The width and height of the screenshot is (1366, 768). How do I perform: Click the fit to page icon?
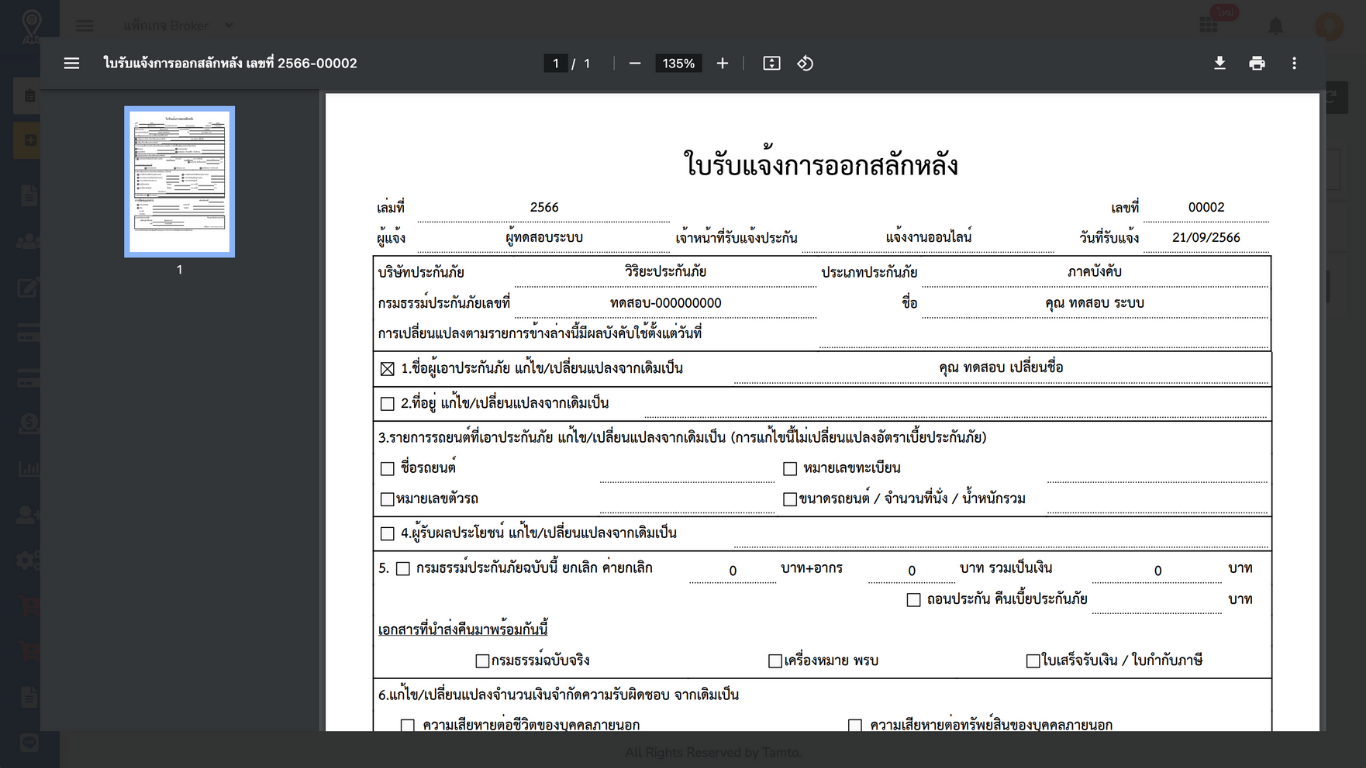click(771, 63)
